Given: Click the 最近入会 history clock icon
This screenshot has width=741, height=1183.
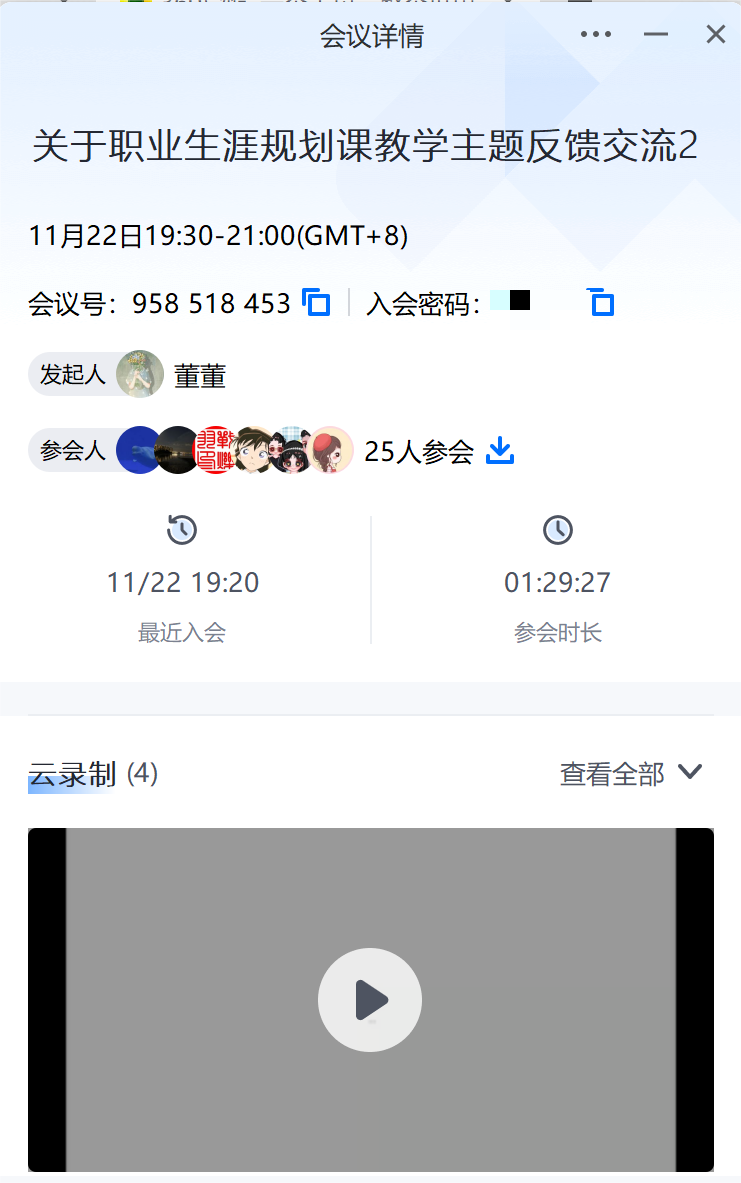Looking at the screenshot, I should coord(182,530).
